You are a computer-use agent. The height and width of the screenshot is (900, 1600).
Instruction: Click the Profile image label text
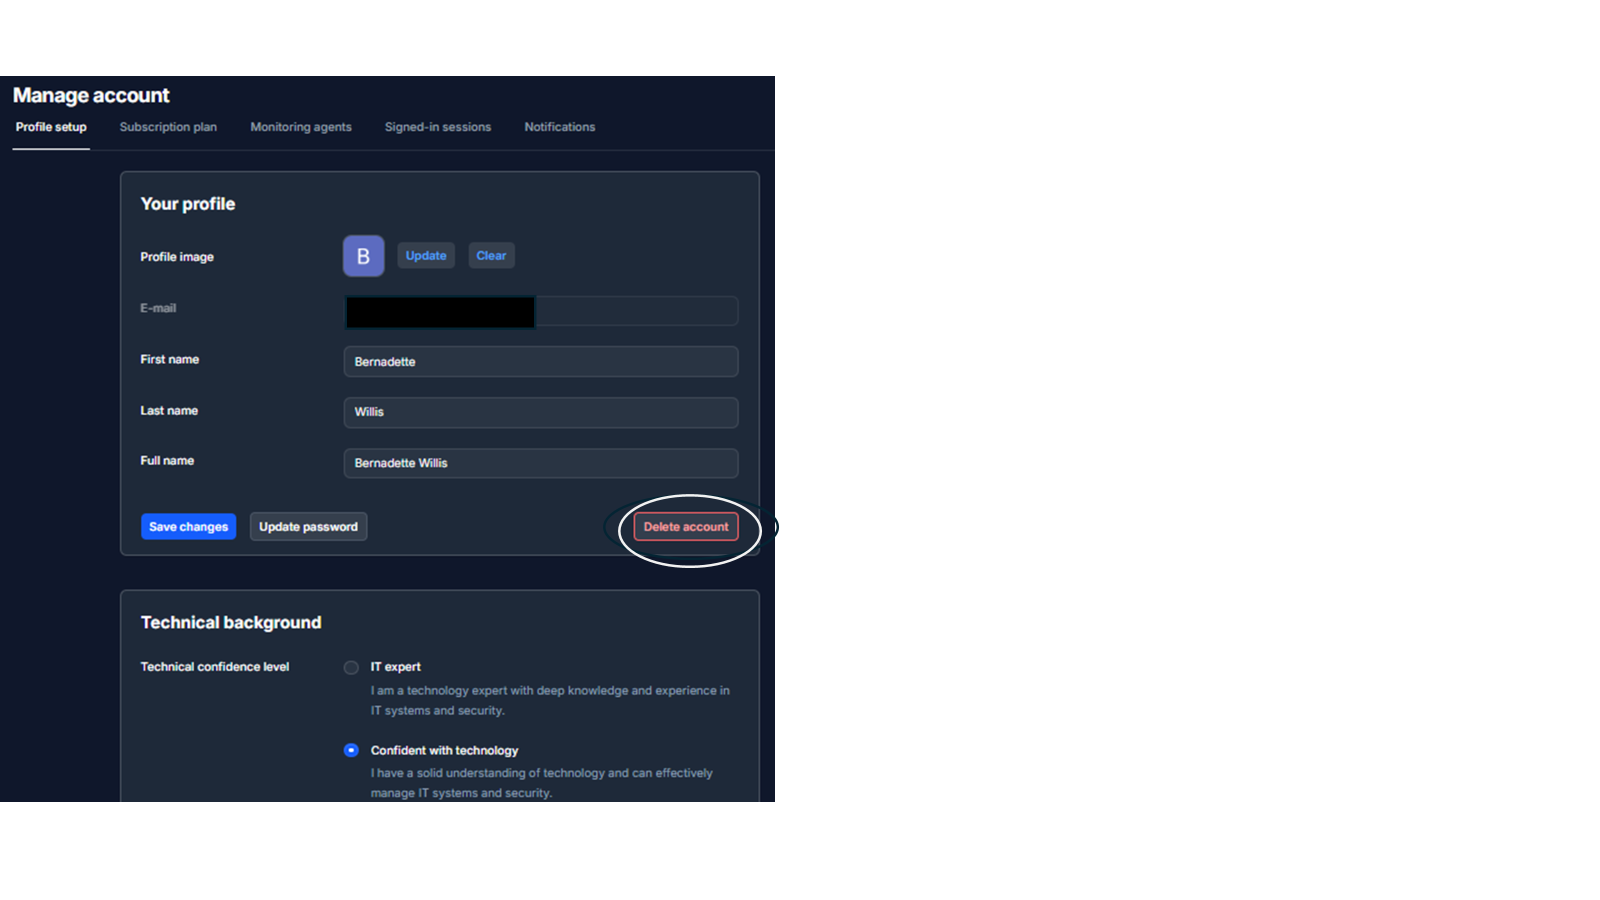(177, 257)
